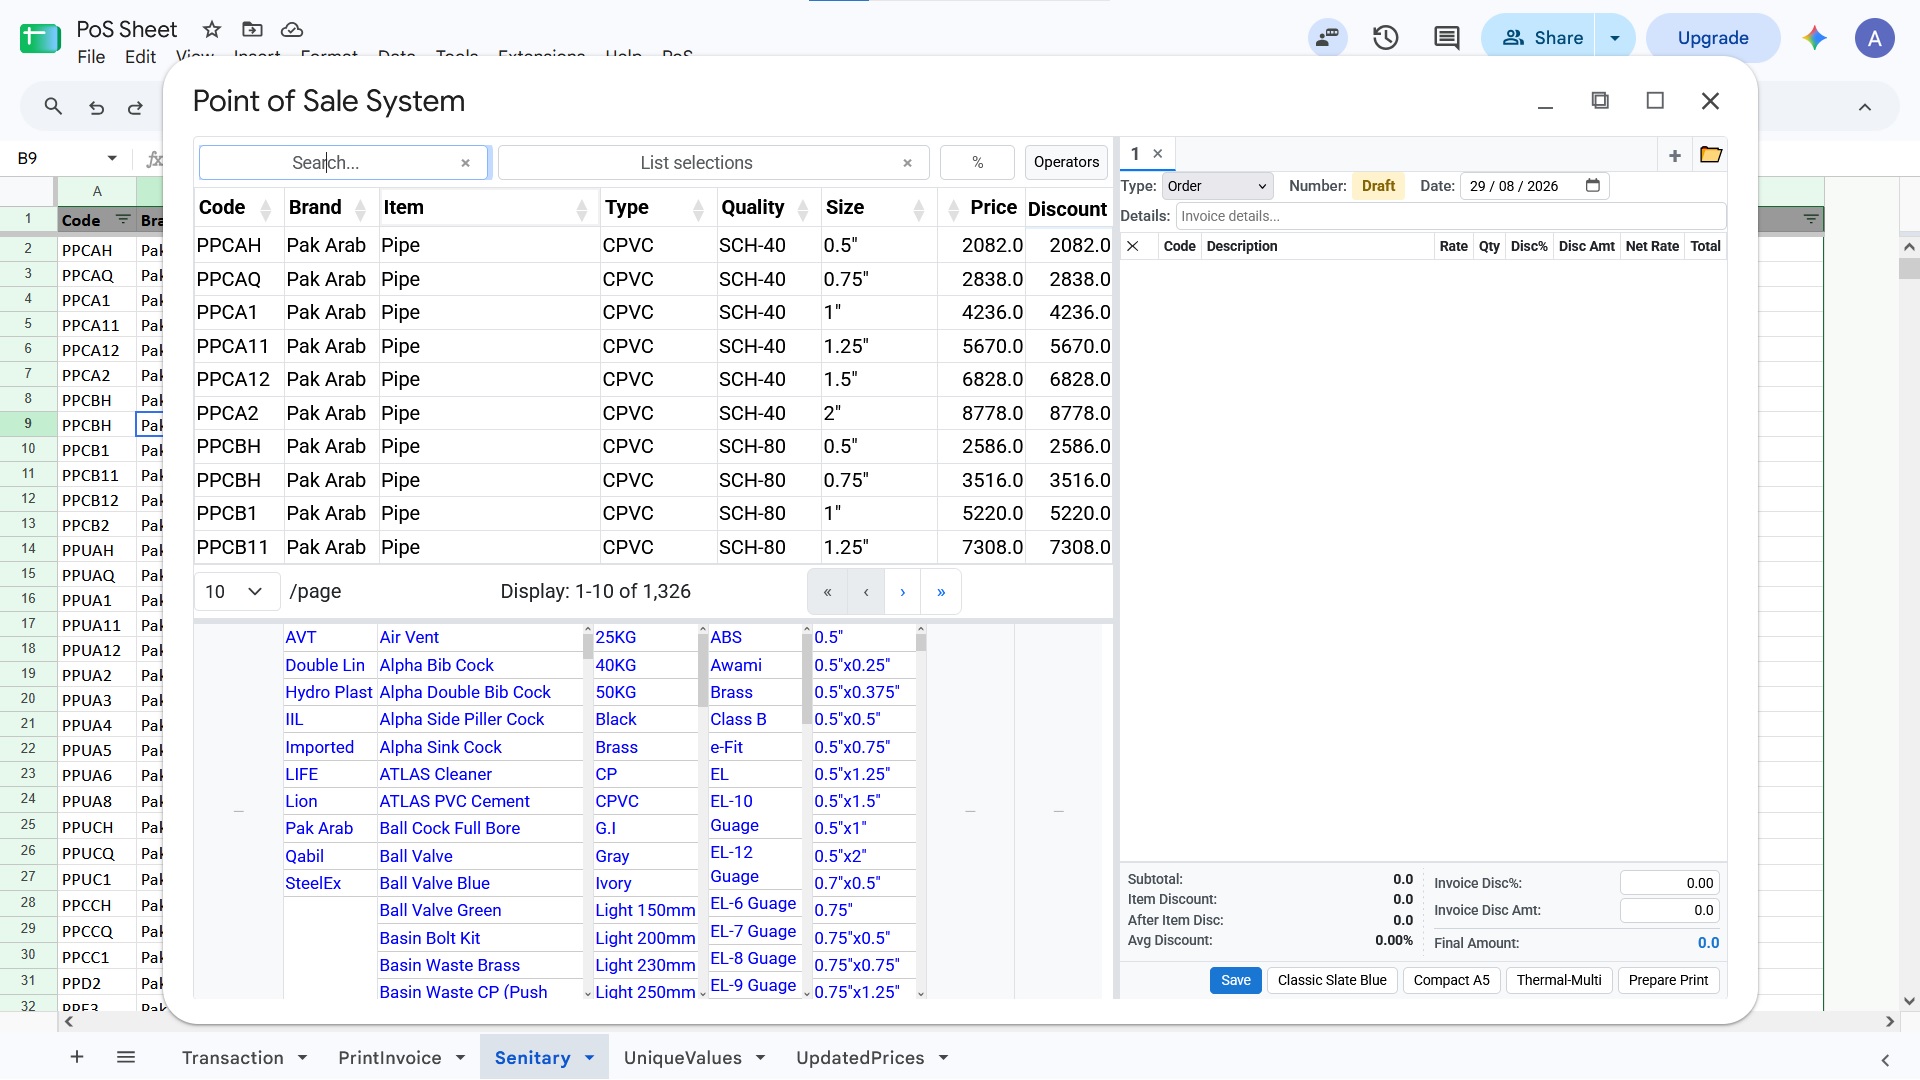Switch to the UpdatedPrices sheet tab
The width and height of the screenshot is (1920, 1080).
[x=859, y=1058]
